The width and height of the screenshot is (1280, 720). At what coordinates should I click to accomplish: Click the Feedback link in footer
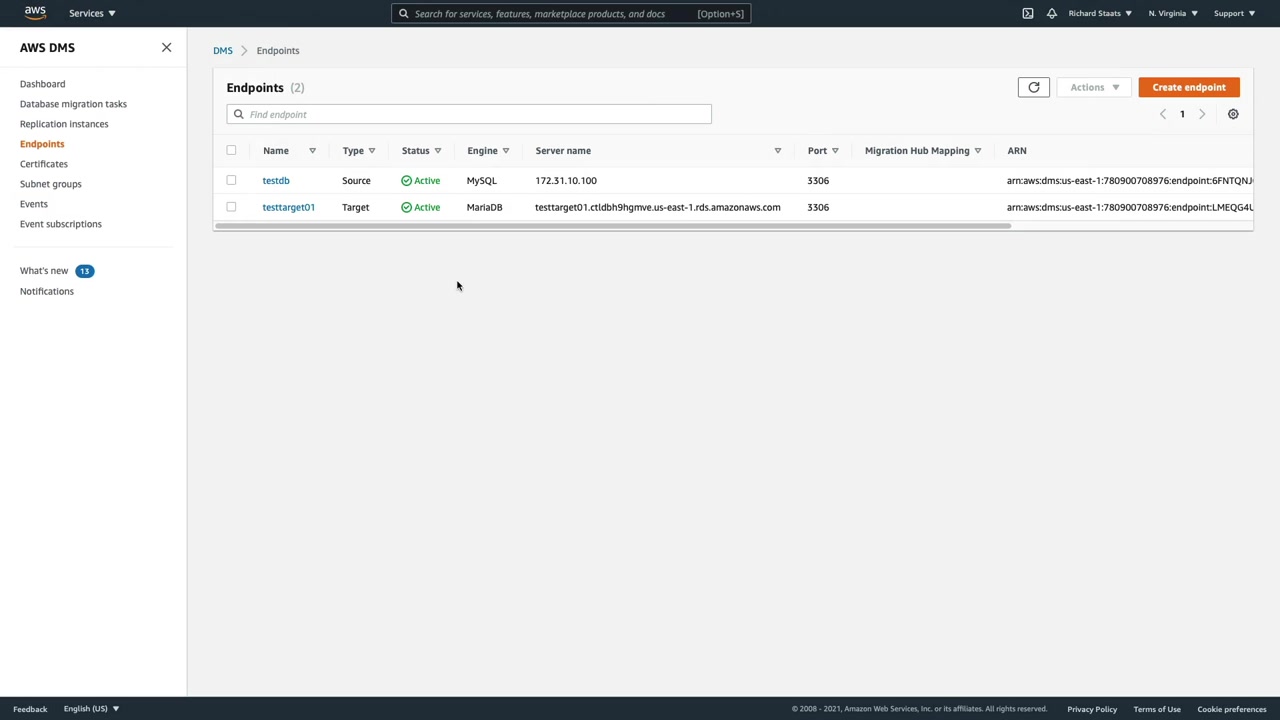30,709
